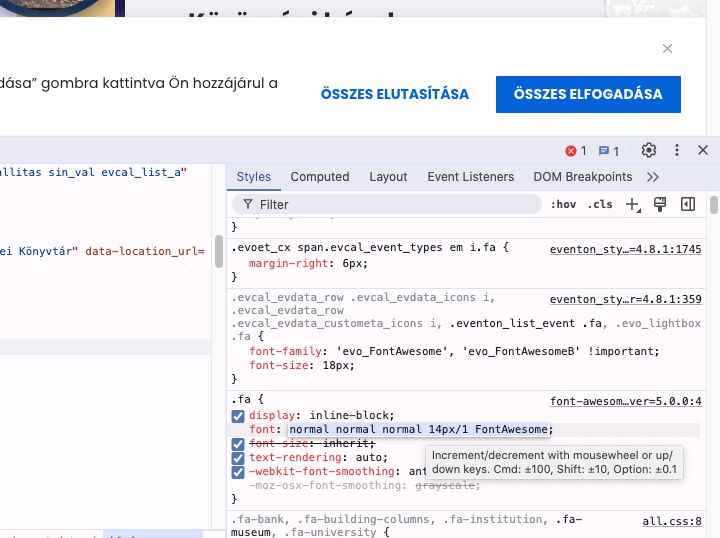This screenshot has height=538, width=720.
Task: Switch to the Styles tab
Action: tap(253, 177)
